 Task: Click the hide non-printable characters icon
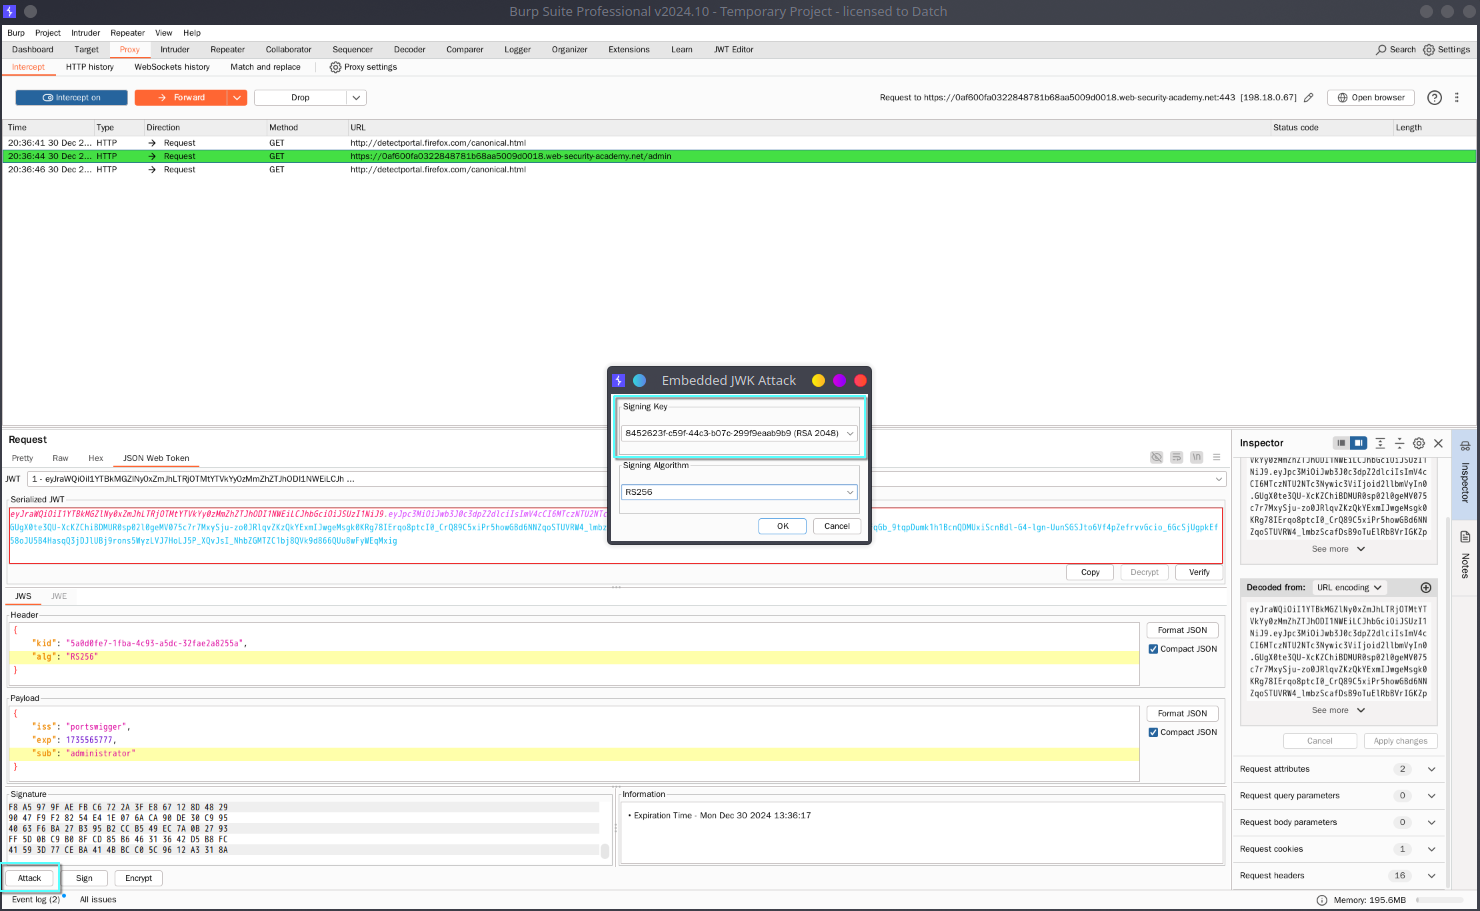click(x=1156, y=457)
